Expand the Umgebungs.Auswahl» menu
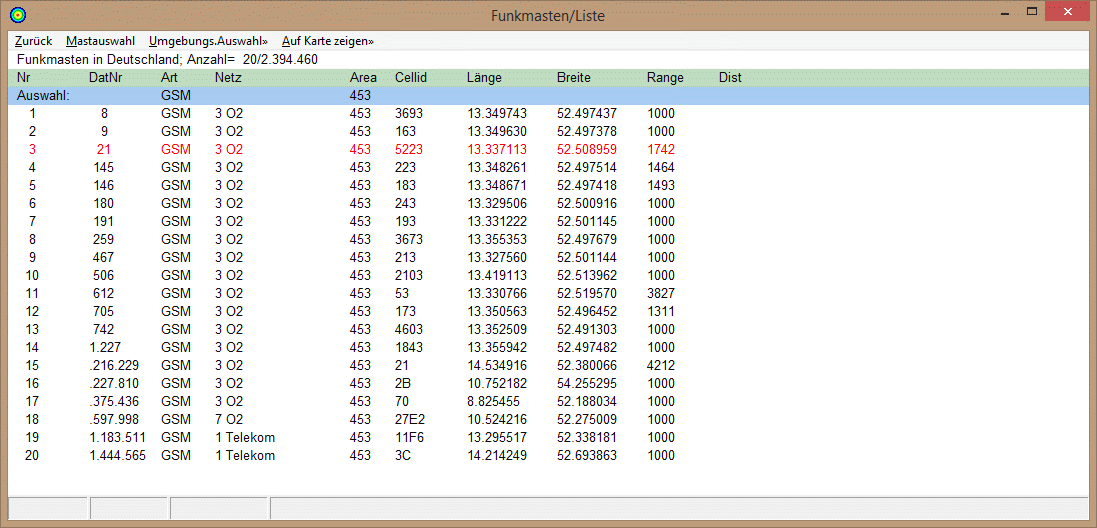This screenshot has width=1097, height=528. (208, 41)
